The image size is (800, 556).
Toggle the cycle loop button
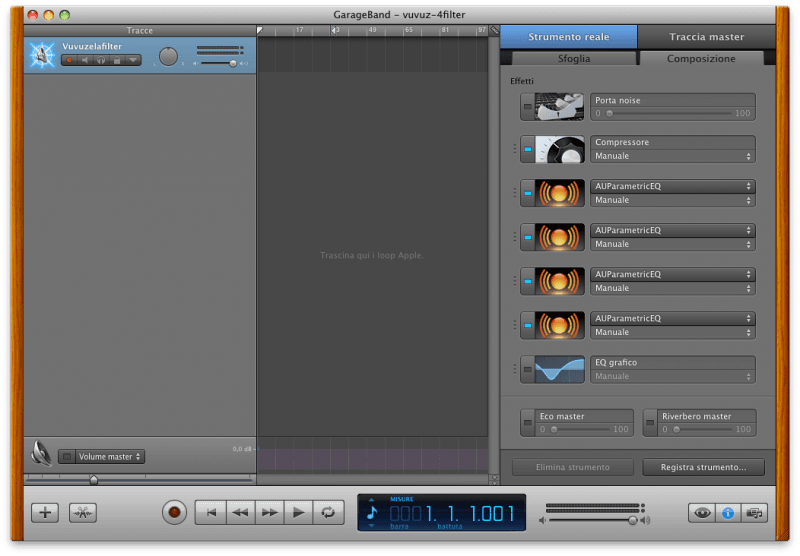(326, 512)
